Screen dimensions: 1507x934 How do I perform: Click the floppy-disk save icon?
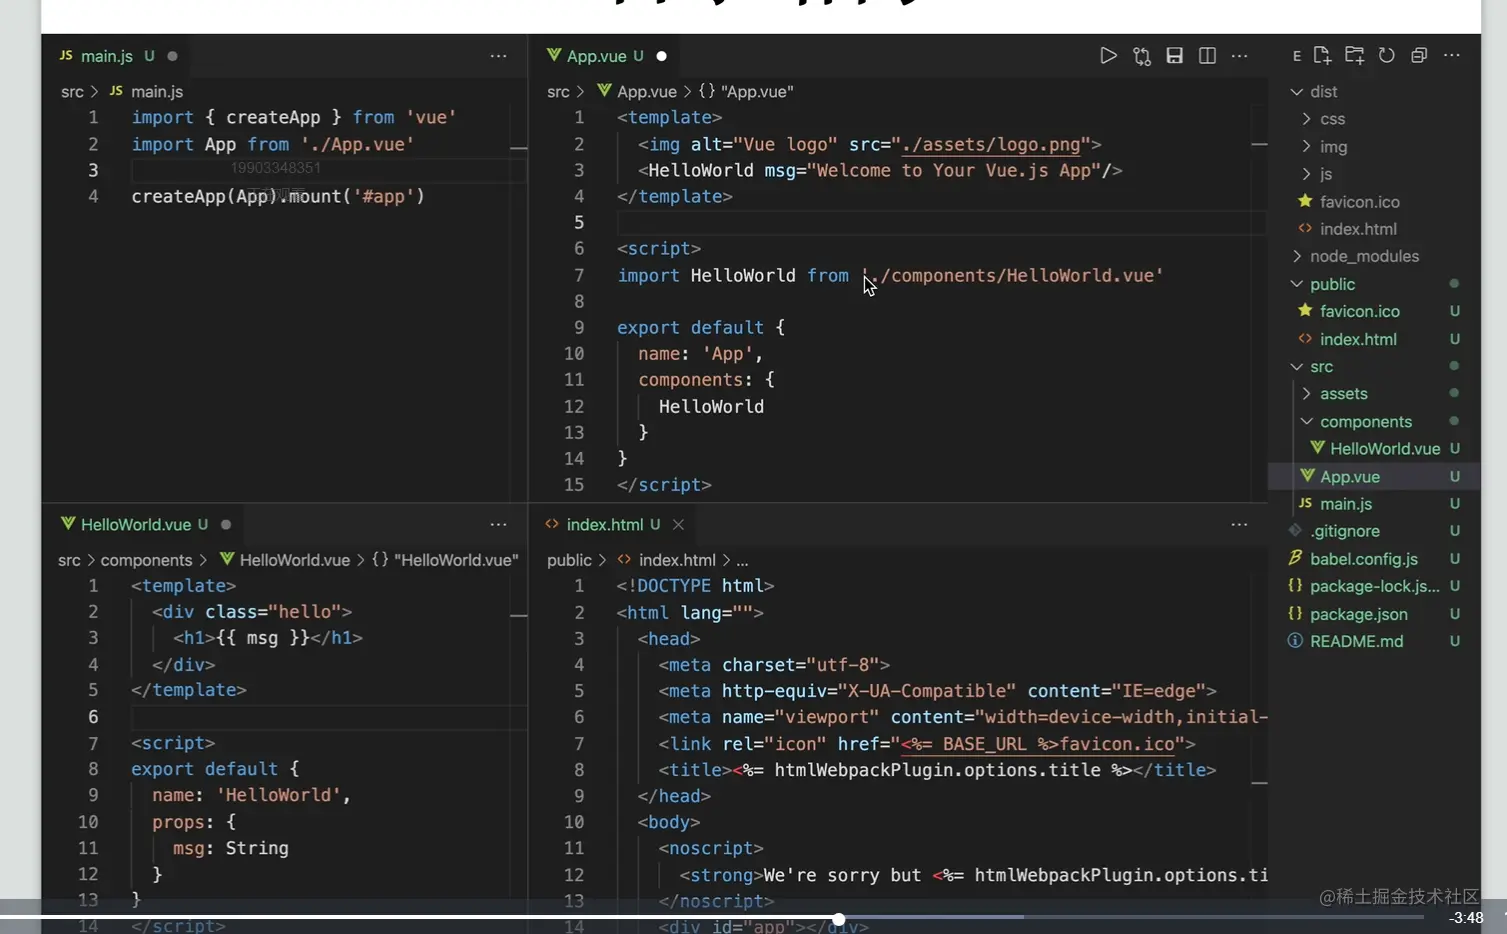1175,56
